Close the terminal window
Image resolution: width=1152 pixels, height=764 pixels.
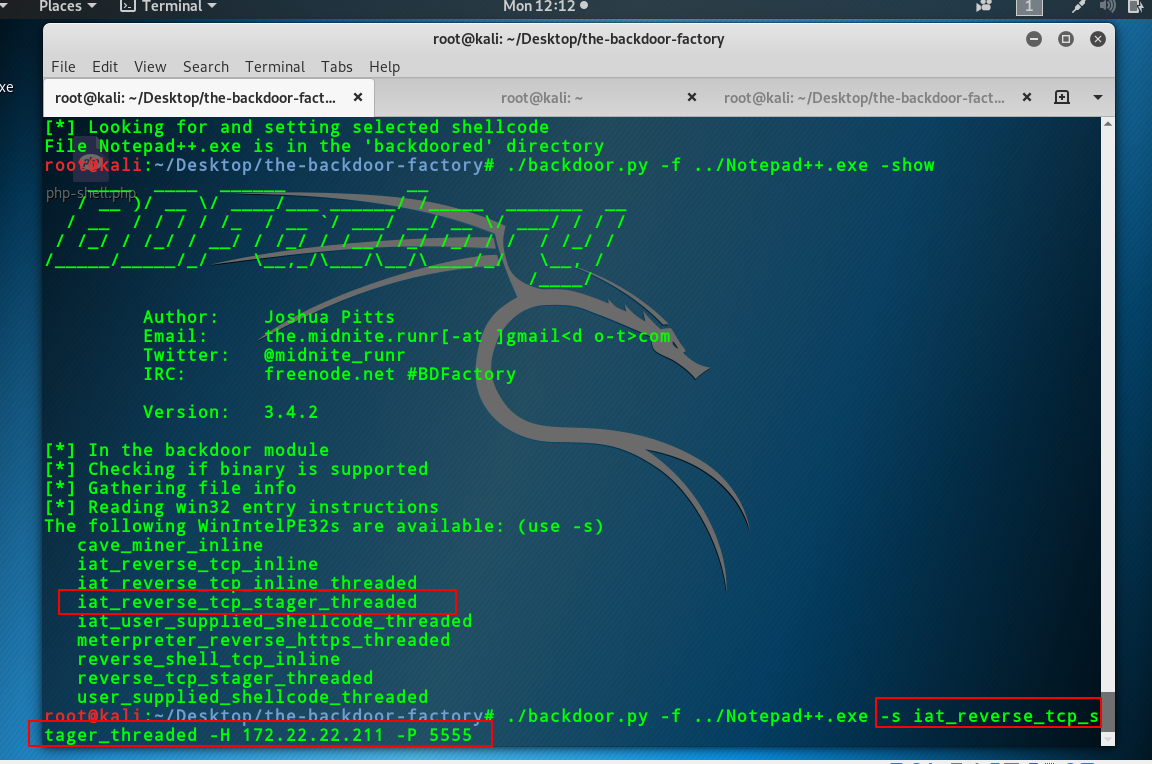[1098, 39]
